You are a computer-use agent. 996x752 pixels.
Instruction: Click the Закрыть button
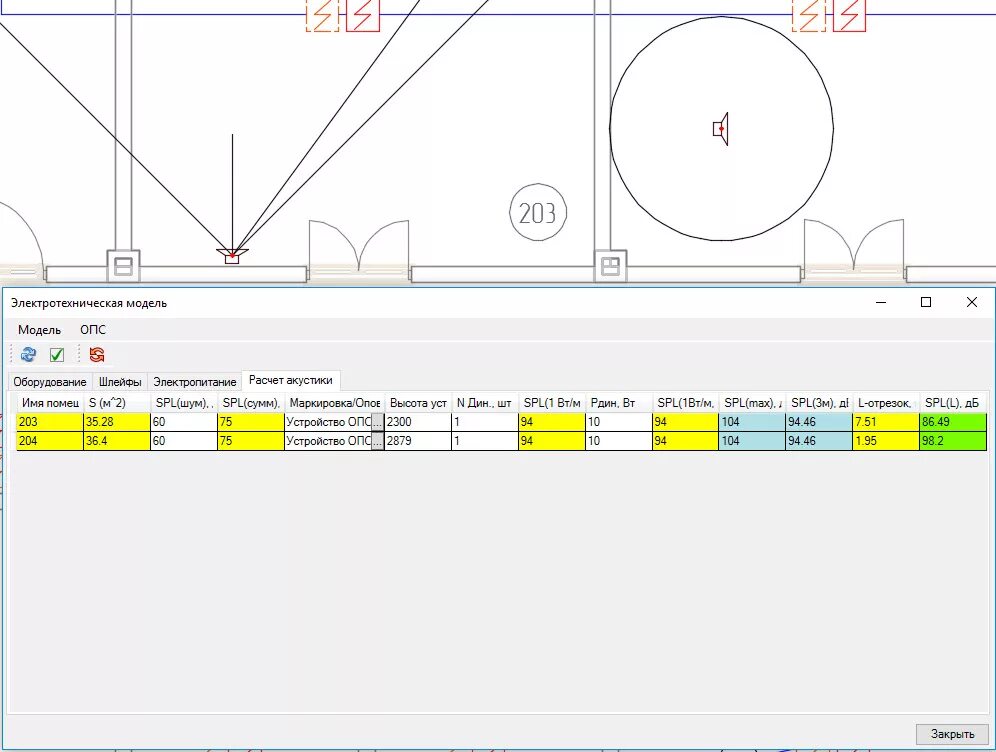(952, 734)
